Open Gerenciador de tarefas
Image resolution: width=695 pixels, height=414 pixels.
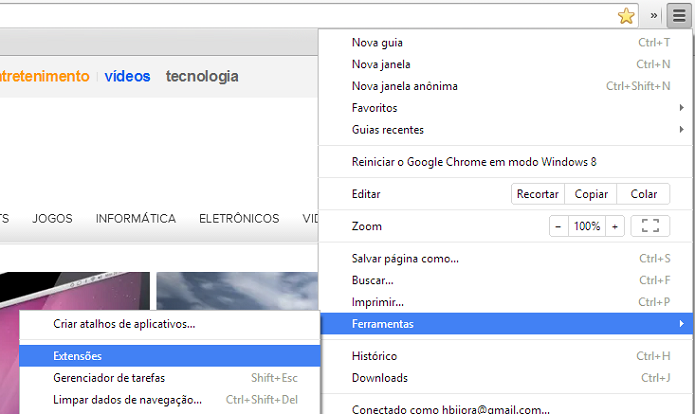click(x=170, y=378)
